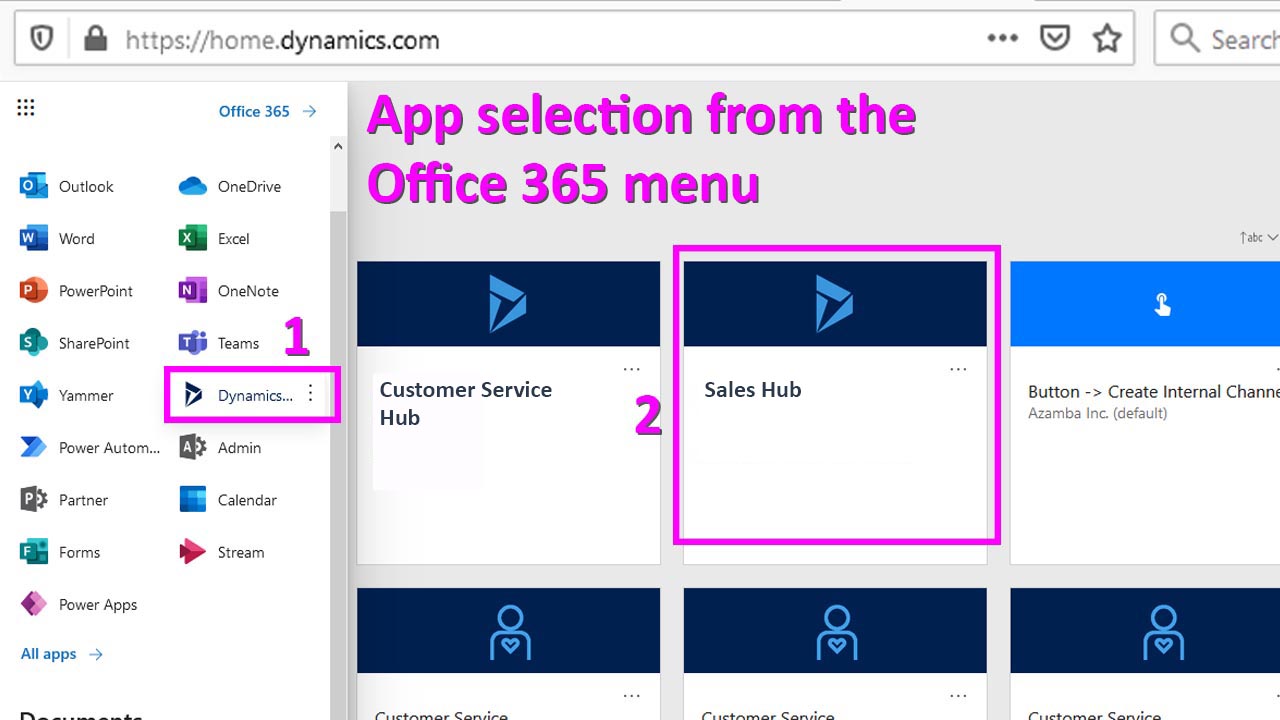
Task: Click the browser Search box
Action: [x=1217, y=39]
